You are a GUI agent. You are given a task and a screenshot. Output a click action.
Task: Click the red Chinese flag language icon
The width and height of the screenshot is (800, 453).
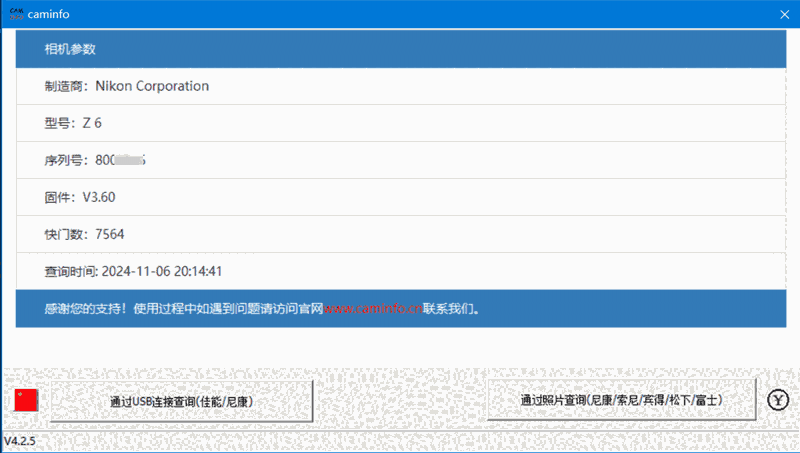(26, 400)
